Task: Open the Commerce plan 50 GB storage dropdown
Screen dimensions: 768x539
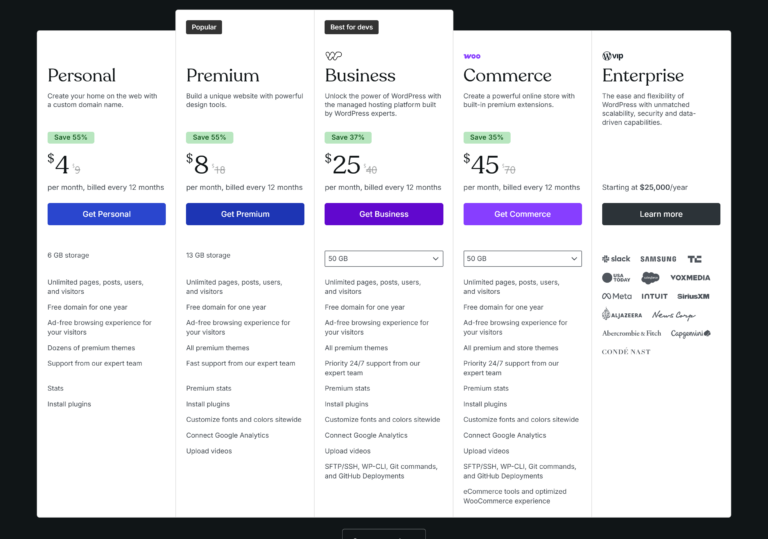Action: pos(523,259)
